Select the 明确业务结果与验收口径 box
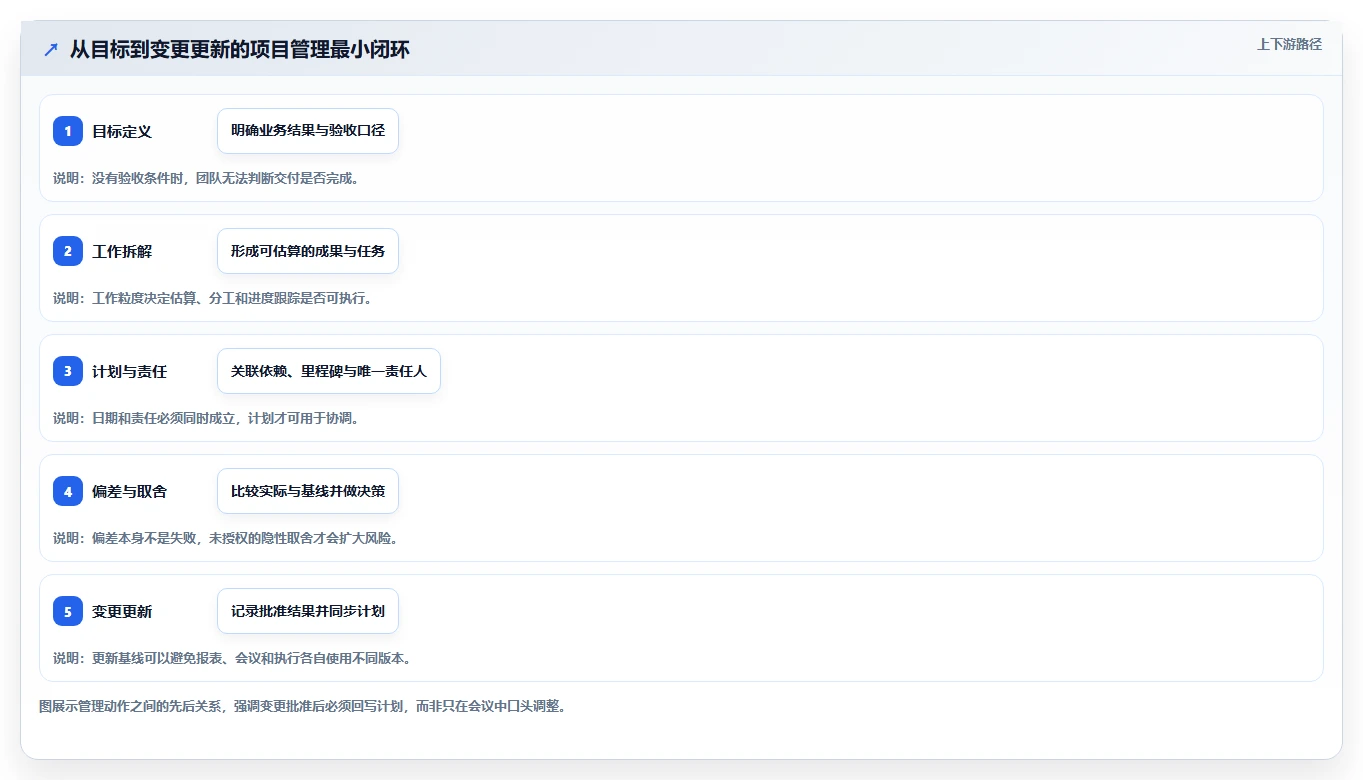1363x780 pixels. tap(308, 131)
